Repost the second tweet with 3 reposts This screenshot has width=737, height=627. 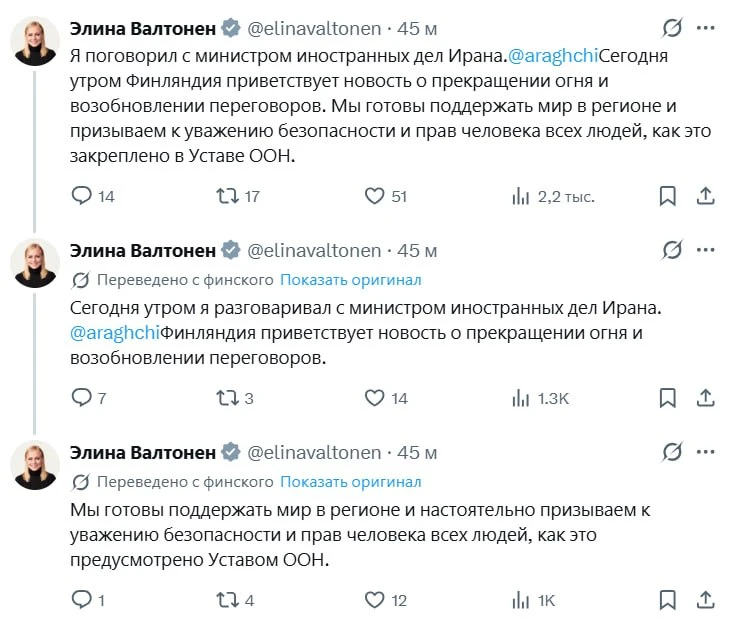tap(228, 398)
